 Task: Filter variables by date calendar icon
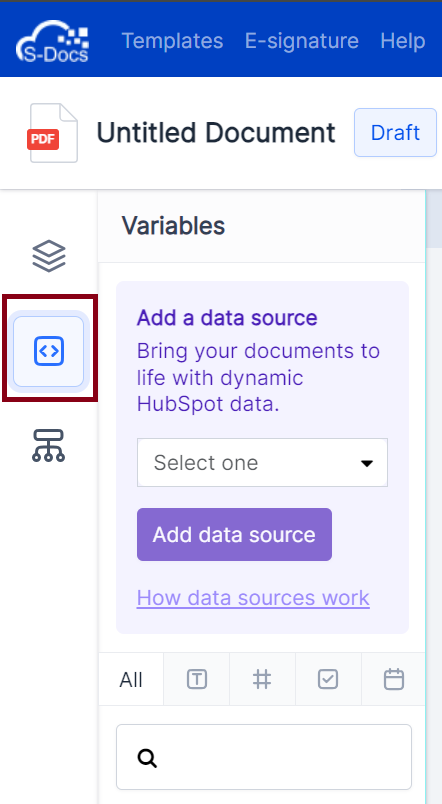[x=394, y=679]
